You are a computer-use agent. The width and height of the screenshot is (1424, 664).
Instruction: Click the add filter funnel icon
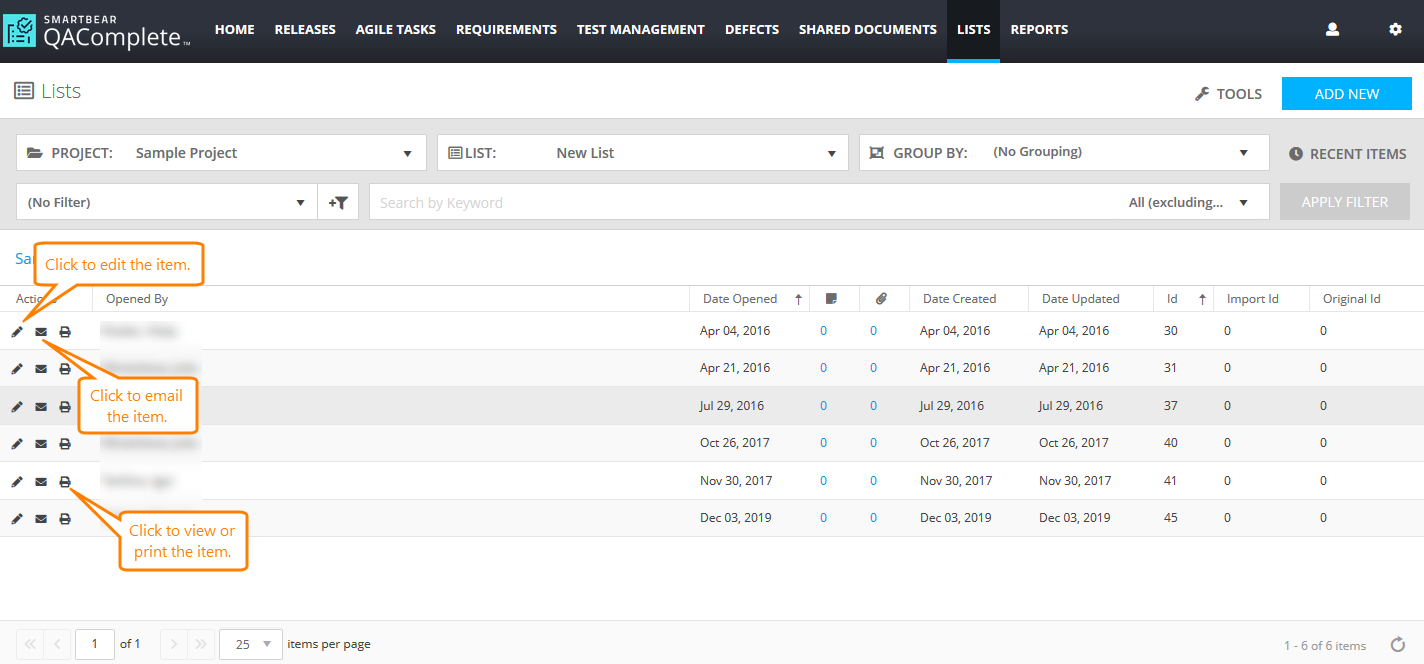(x=338, y=202)
